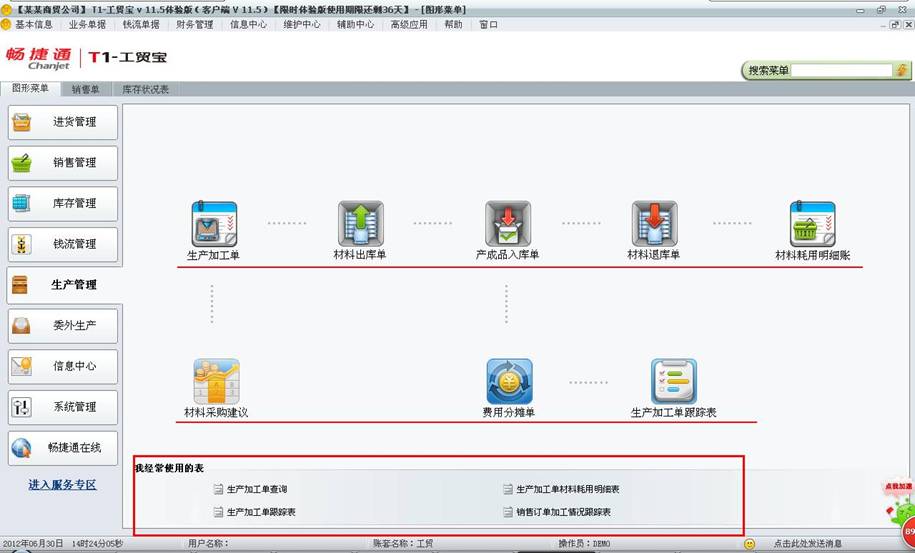Open the 基本信息 menu
Image resolution: width=915 pixels, height=553 pixels.
click(x=34, y=24)
